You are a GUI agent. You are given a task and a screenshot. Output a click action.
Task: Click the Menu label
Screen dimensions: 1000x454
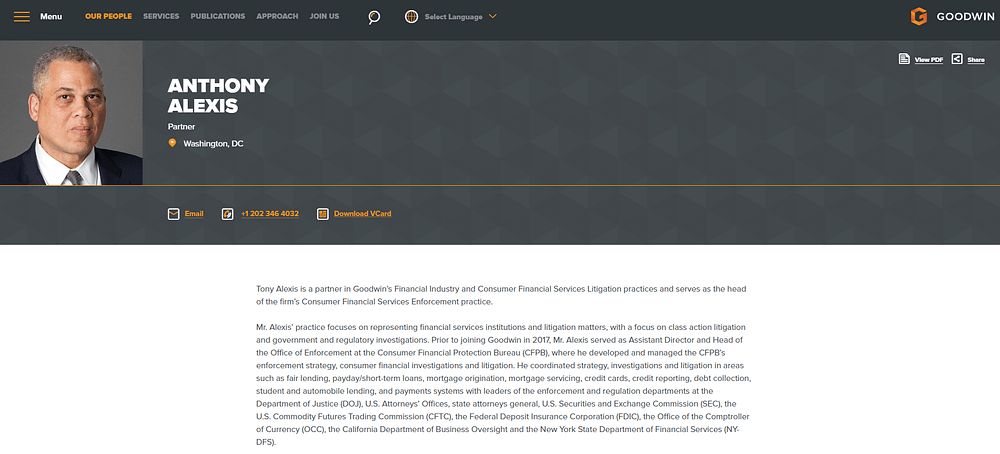point(51,17)
